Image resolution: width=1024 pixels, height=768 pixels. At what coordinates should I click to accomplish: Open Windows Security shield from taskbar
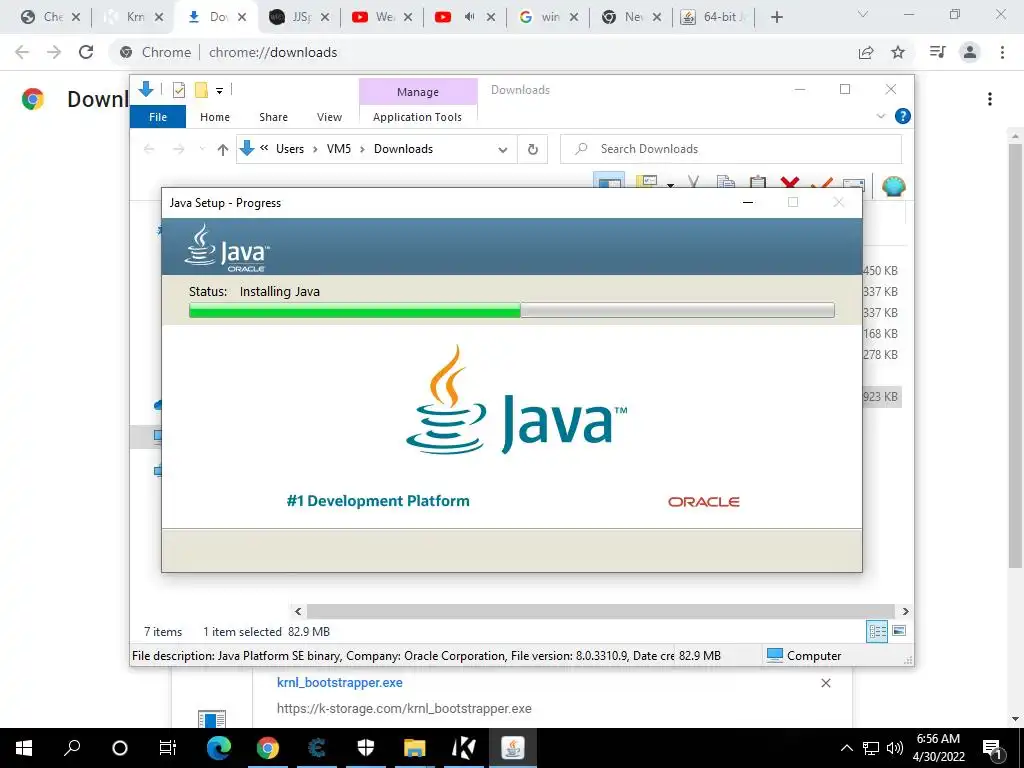(366, 748)
